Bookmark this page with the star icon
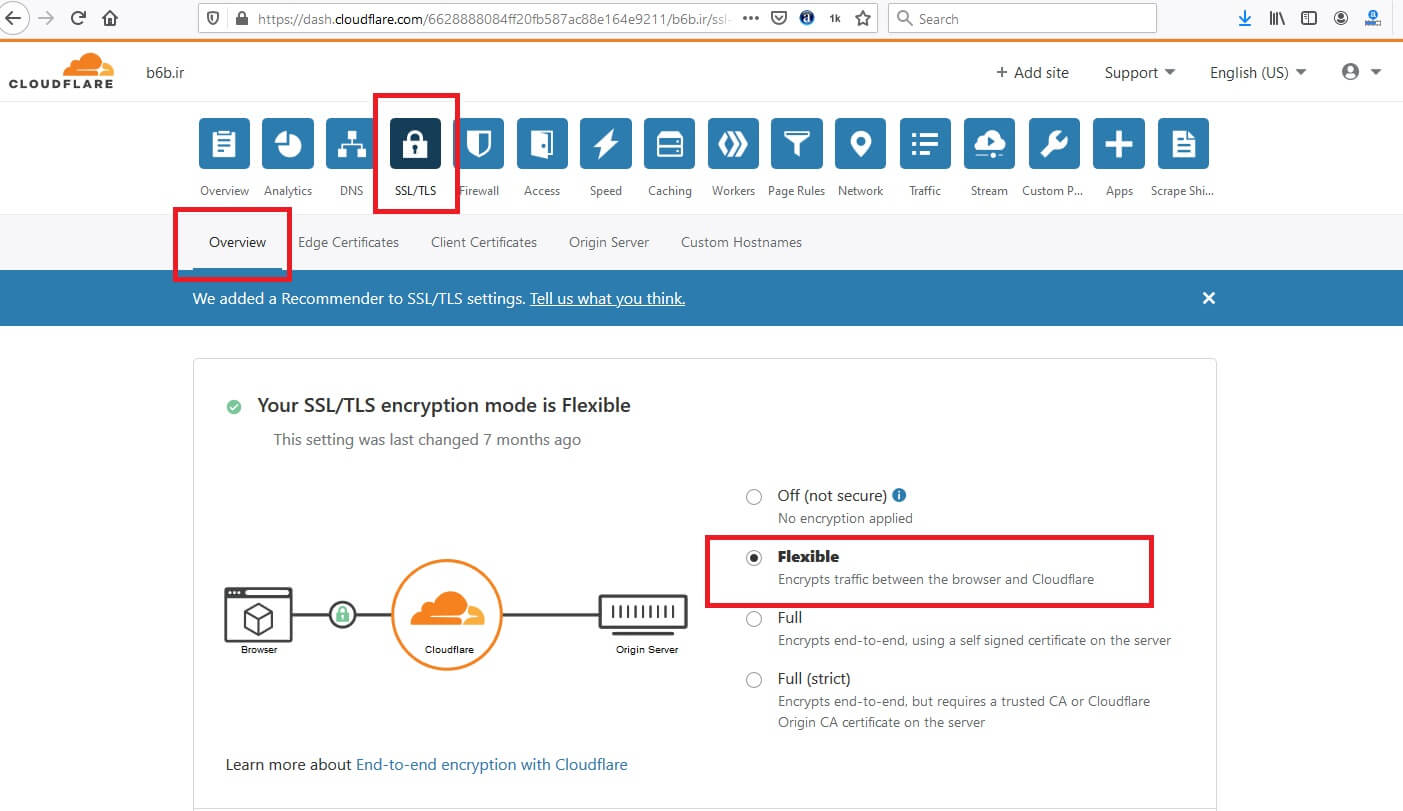The image size is (1403, 811). pos(863,18)
